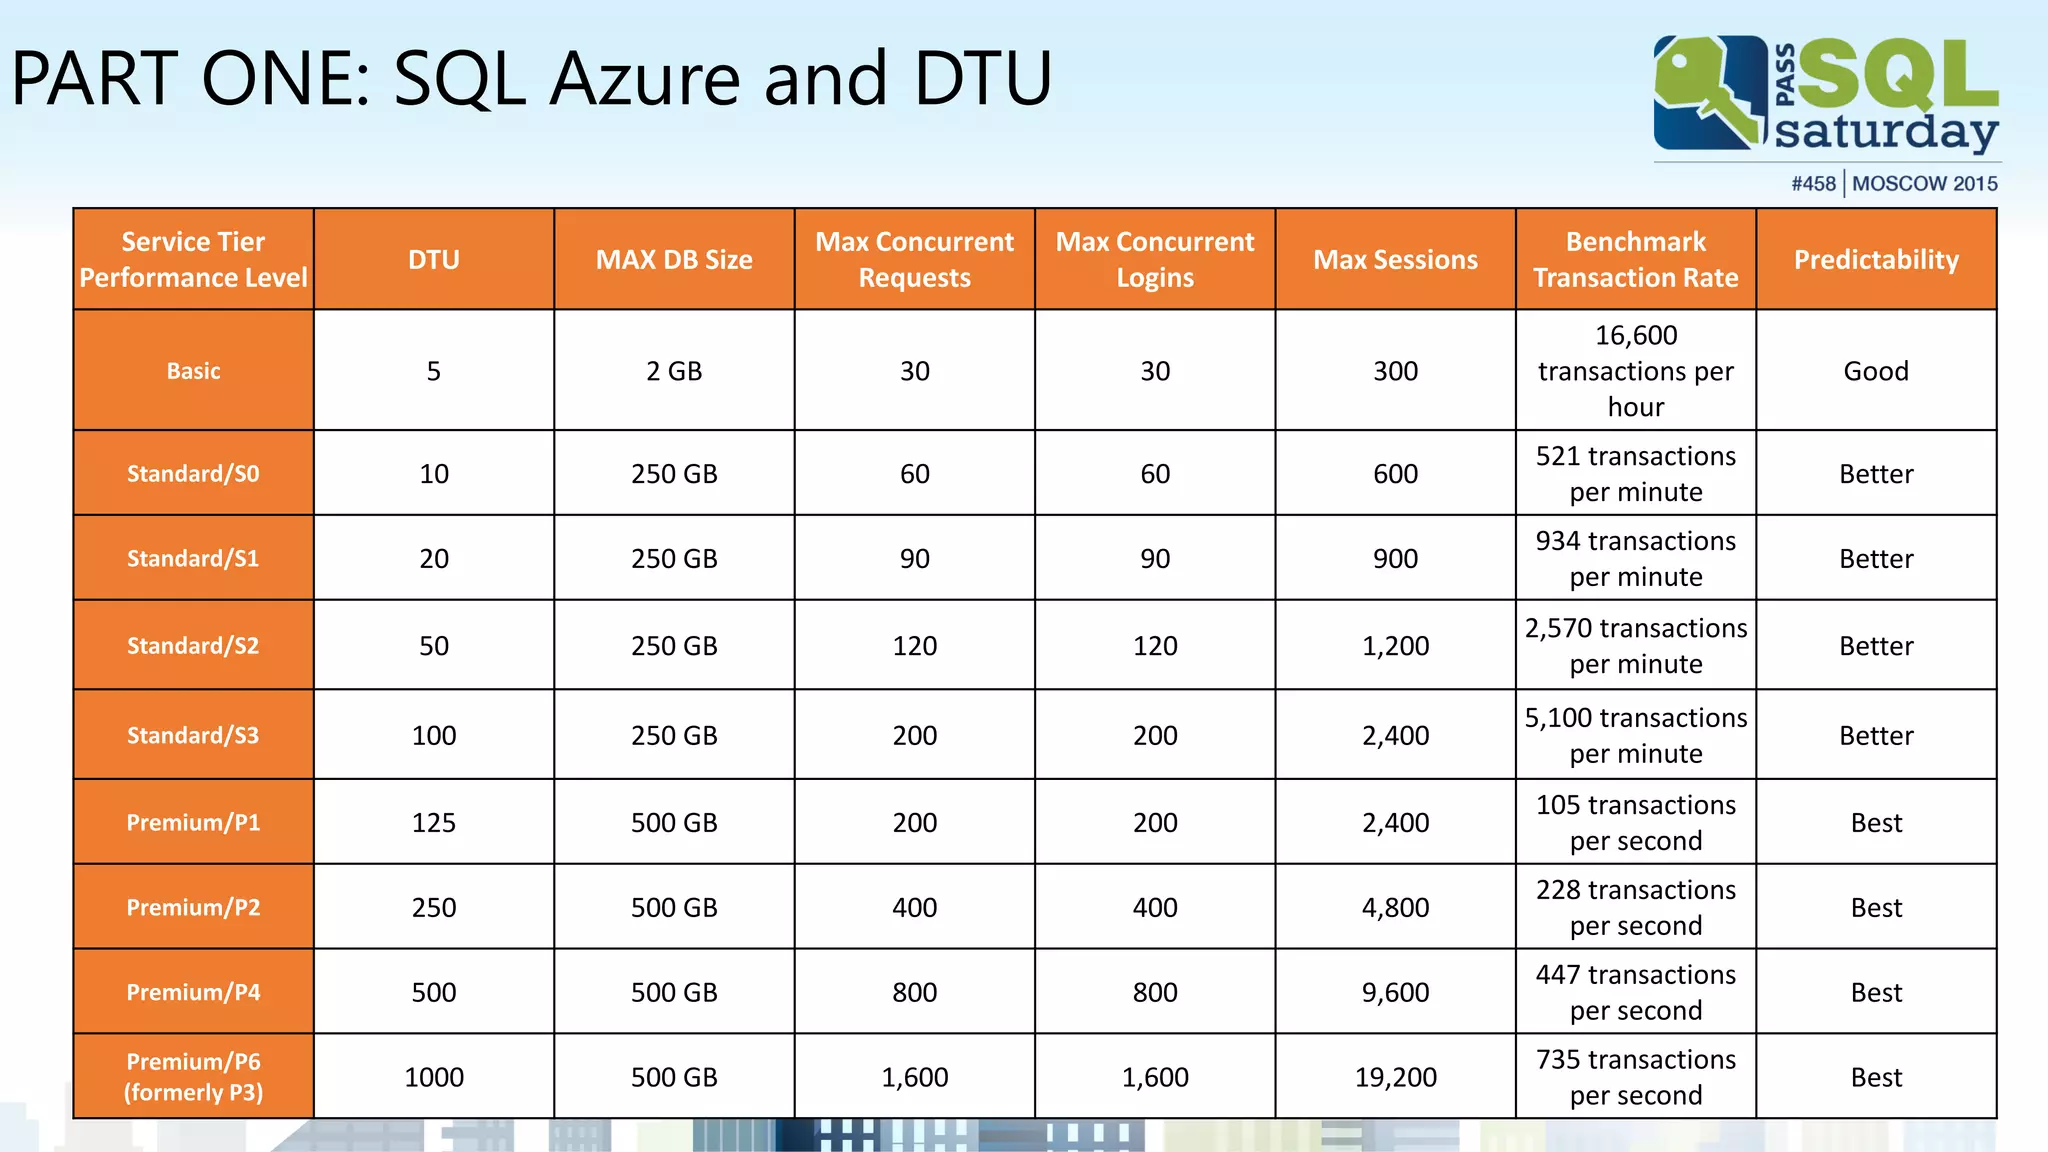The image size is (2048, 1152).
Task: Select '735 transactions per second' cell
Action: [1636, 1076]
